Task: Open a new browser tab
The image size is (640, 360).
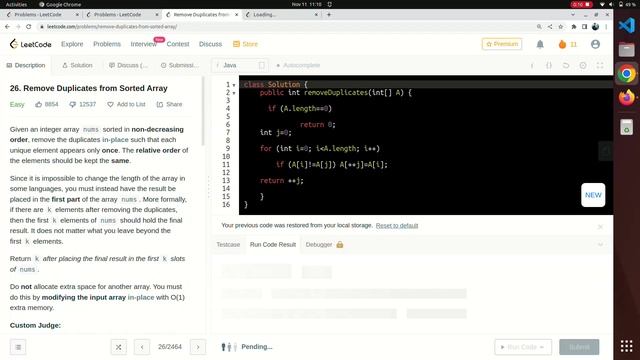Action: coord(329,15)
